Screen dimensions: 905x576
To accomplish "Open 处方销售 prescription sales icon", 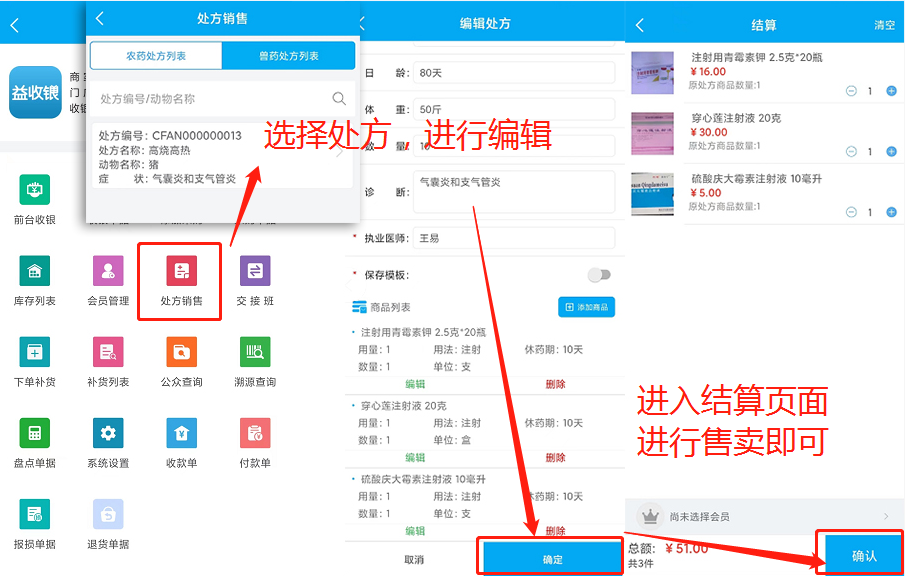I will click(x=181, y=271).
